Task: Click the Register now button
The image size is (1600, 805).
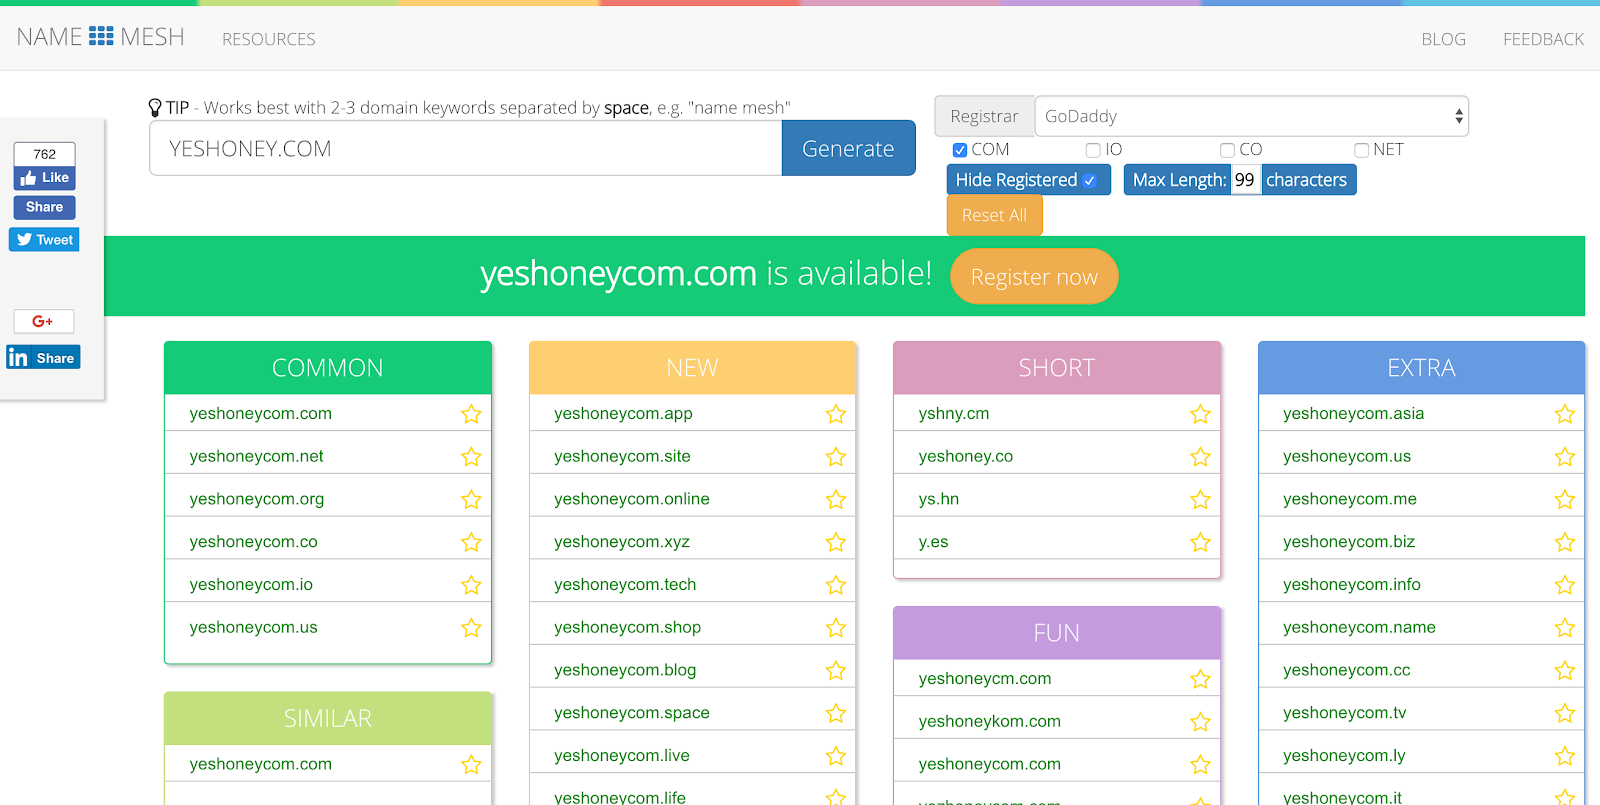Action: click(x=1034, y=277)
